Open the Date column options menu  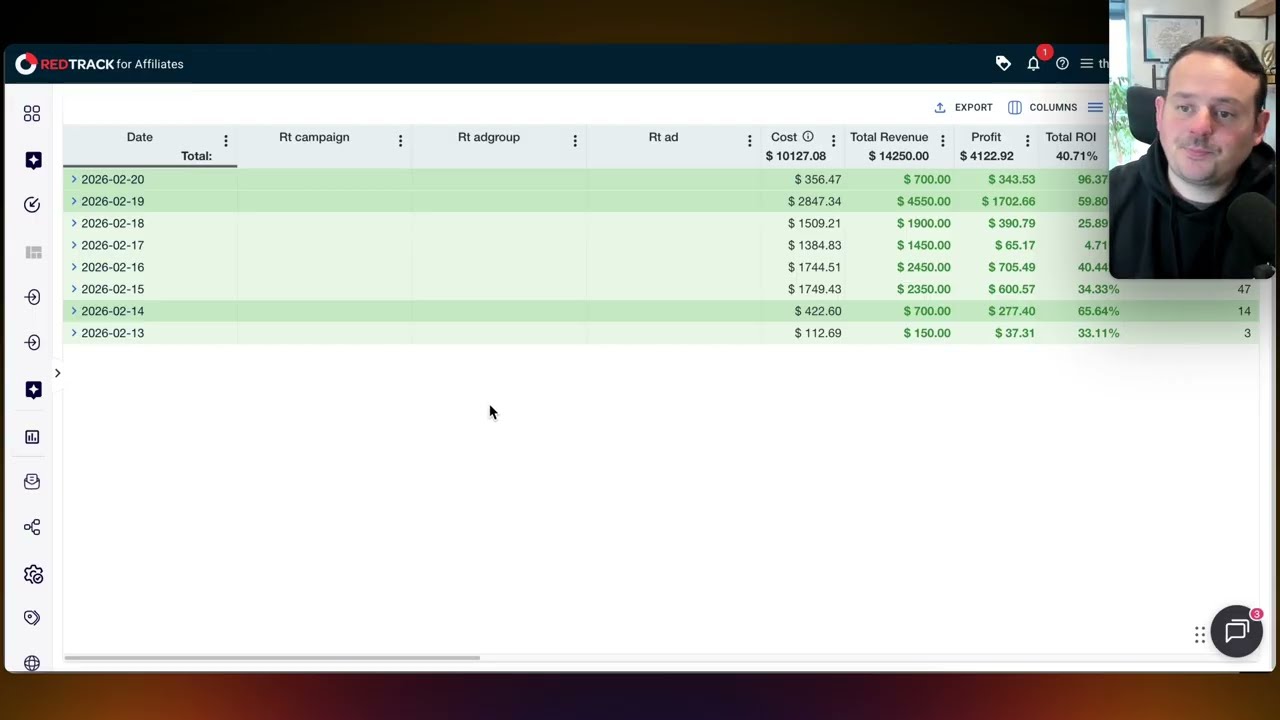point(226,141)
